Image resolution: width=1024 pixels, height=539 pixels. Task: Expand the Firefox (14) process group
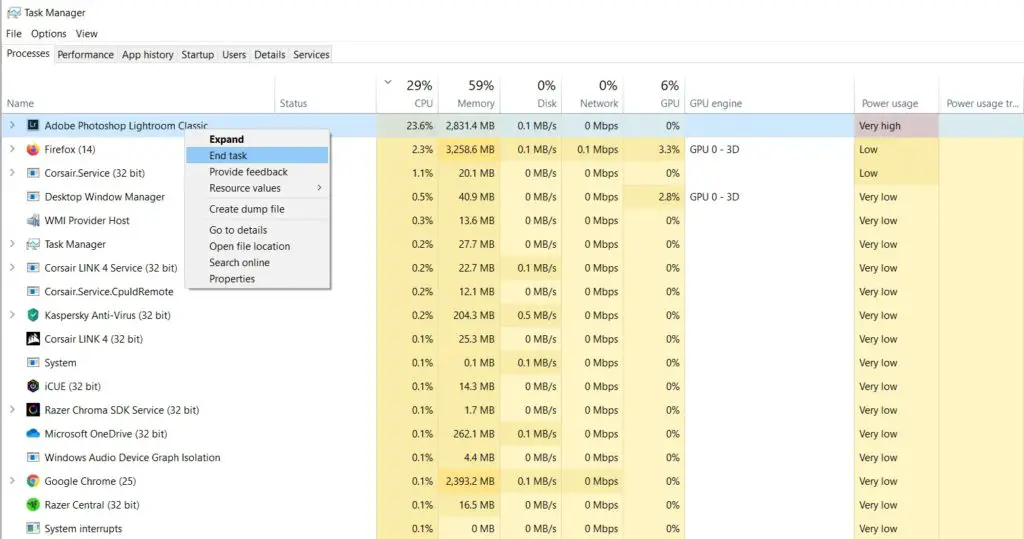(12, 149)
